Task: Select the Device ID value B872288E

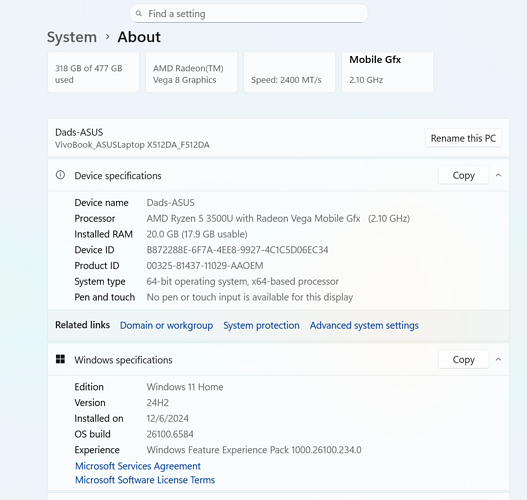Action: point(237,250)
